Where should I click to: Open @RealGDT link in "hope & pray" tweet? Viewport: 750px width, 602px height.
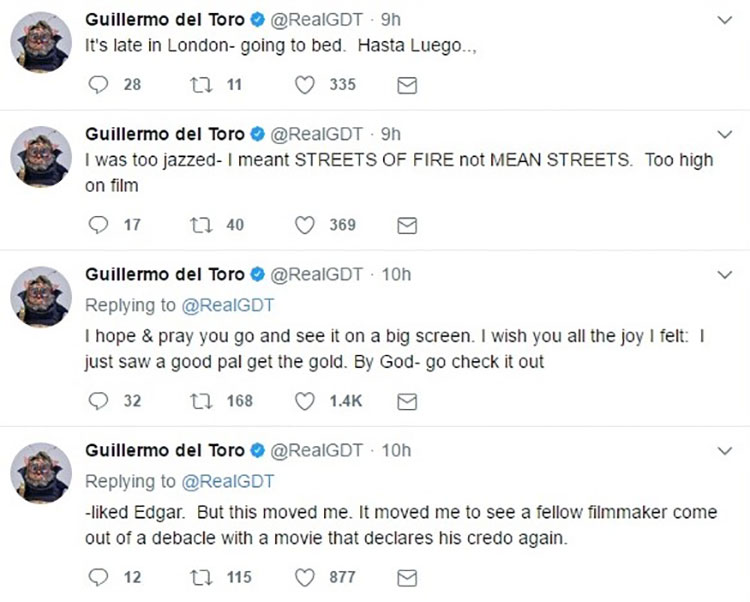(228, 305)
